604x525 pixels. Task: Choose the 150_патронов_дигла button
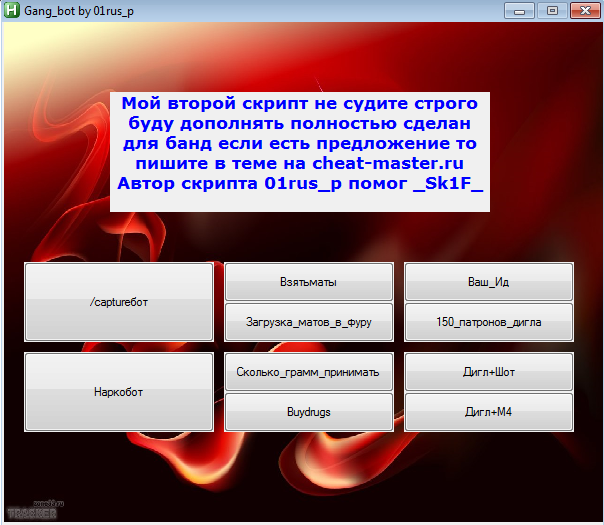pos(488,322)
